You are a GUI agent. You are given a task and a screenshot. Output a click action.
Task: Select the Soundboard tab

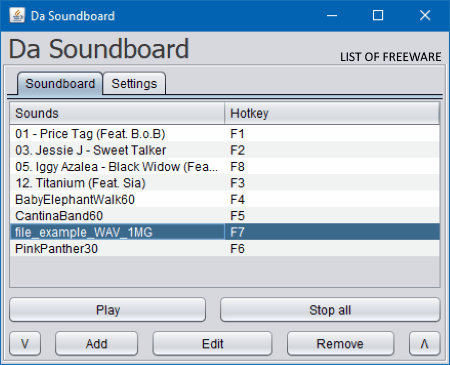(60, 84)
